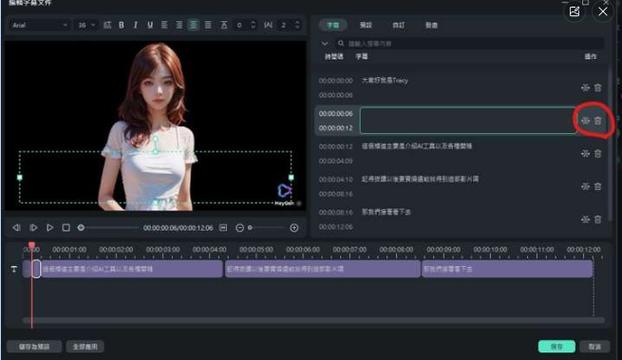
Task: Toggle italic formatting in subtitle toolbar
Action: tap(136, 25)
